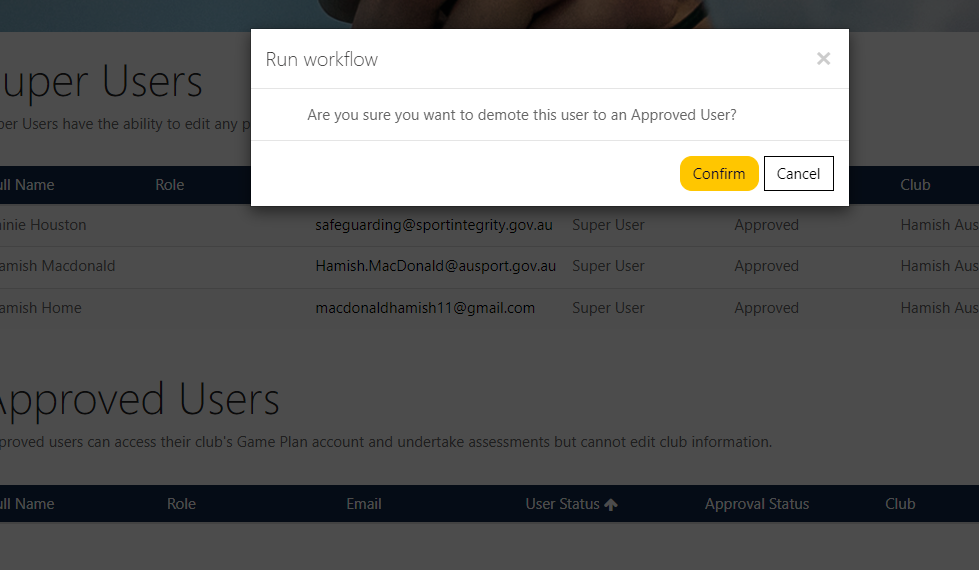Select Hamish Macdonald name cell

click(57, 266)
